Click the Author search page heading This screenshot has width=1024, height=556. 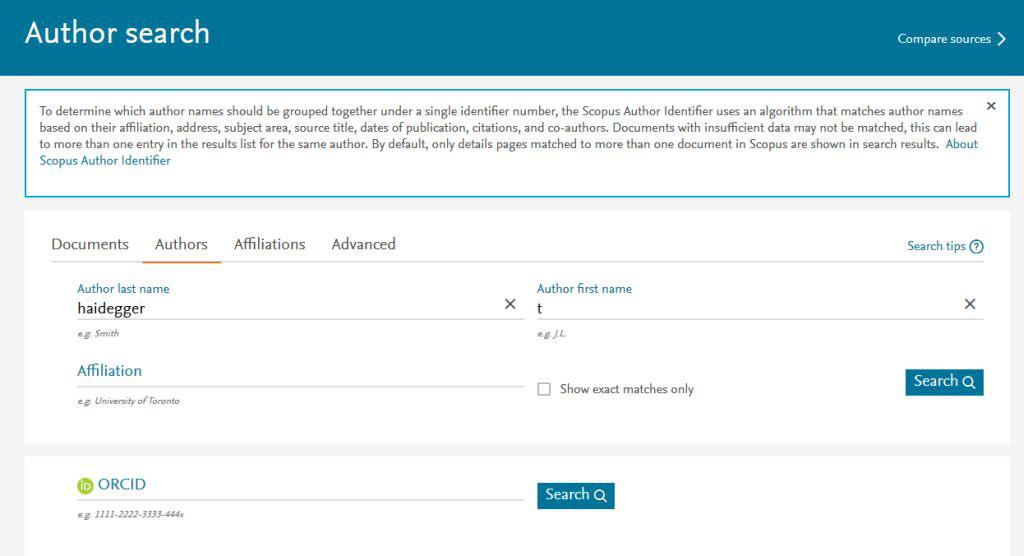(x=118, y=33)
